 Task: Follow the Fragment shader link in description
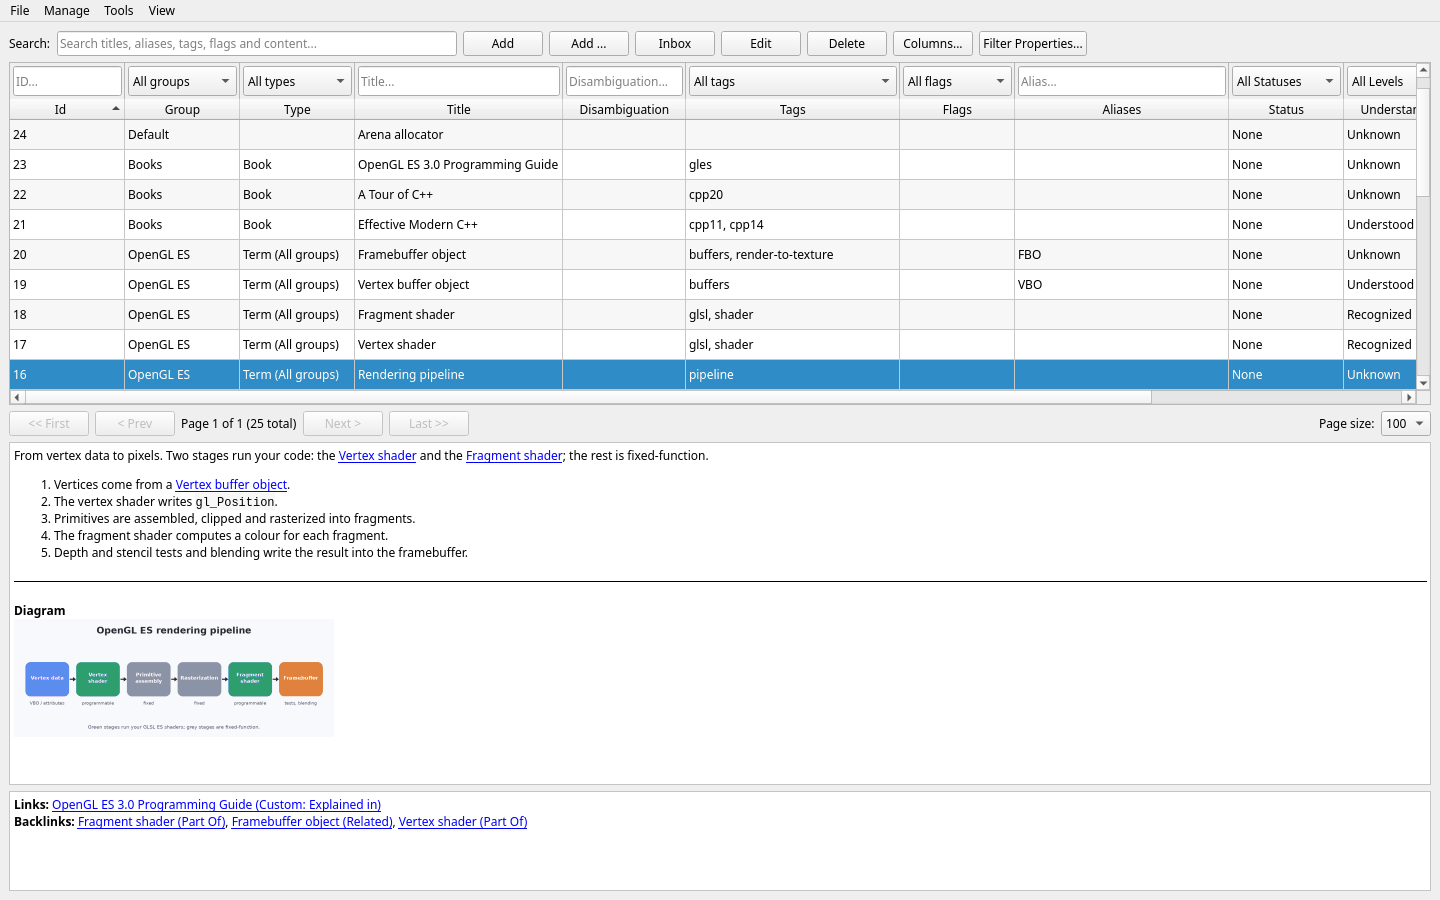514,456
